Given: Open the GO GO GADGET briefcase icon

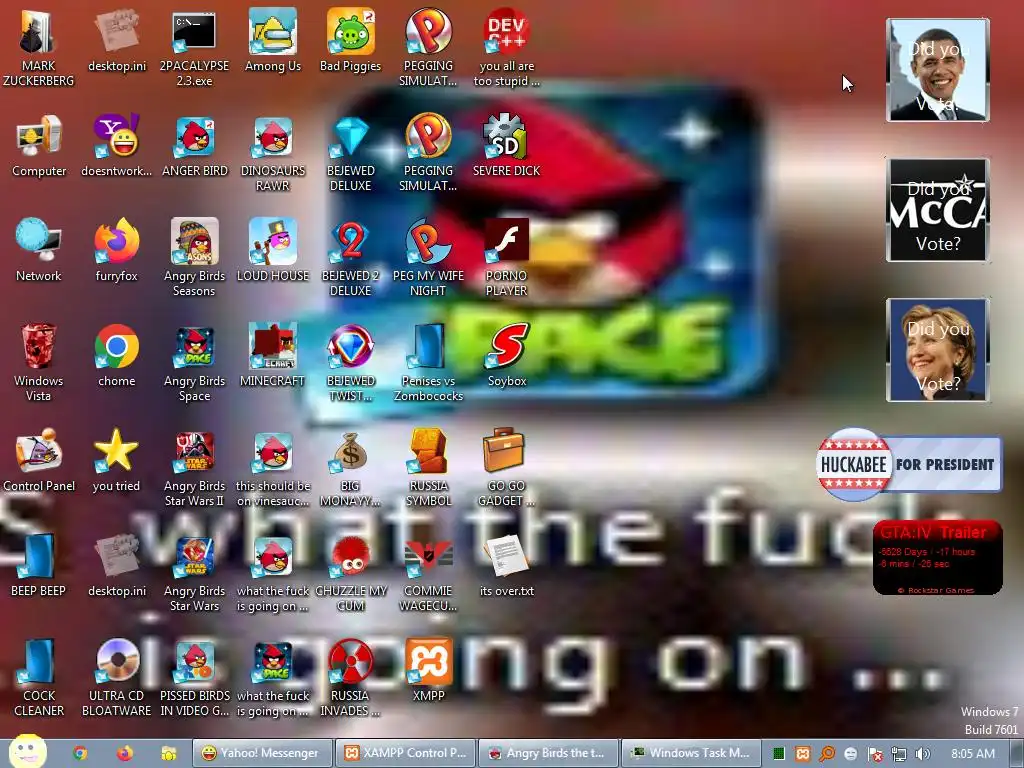Looking at the screenshot, I should point(506,468).
